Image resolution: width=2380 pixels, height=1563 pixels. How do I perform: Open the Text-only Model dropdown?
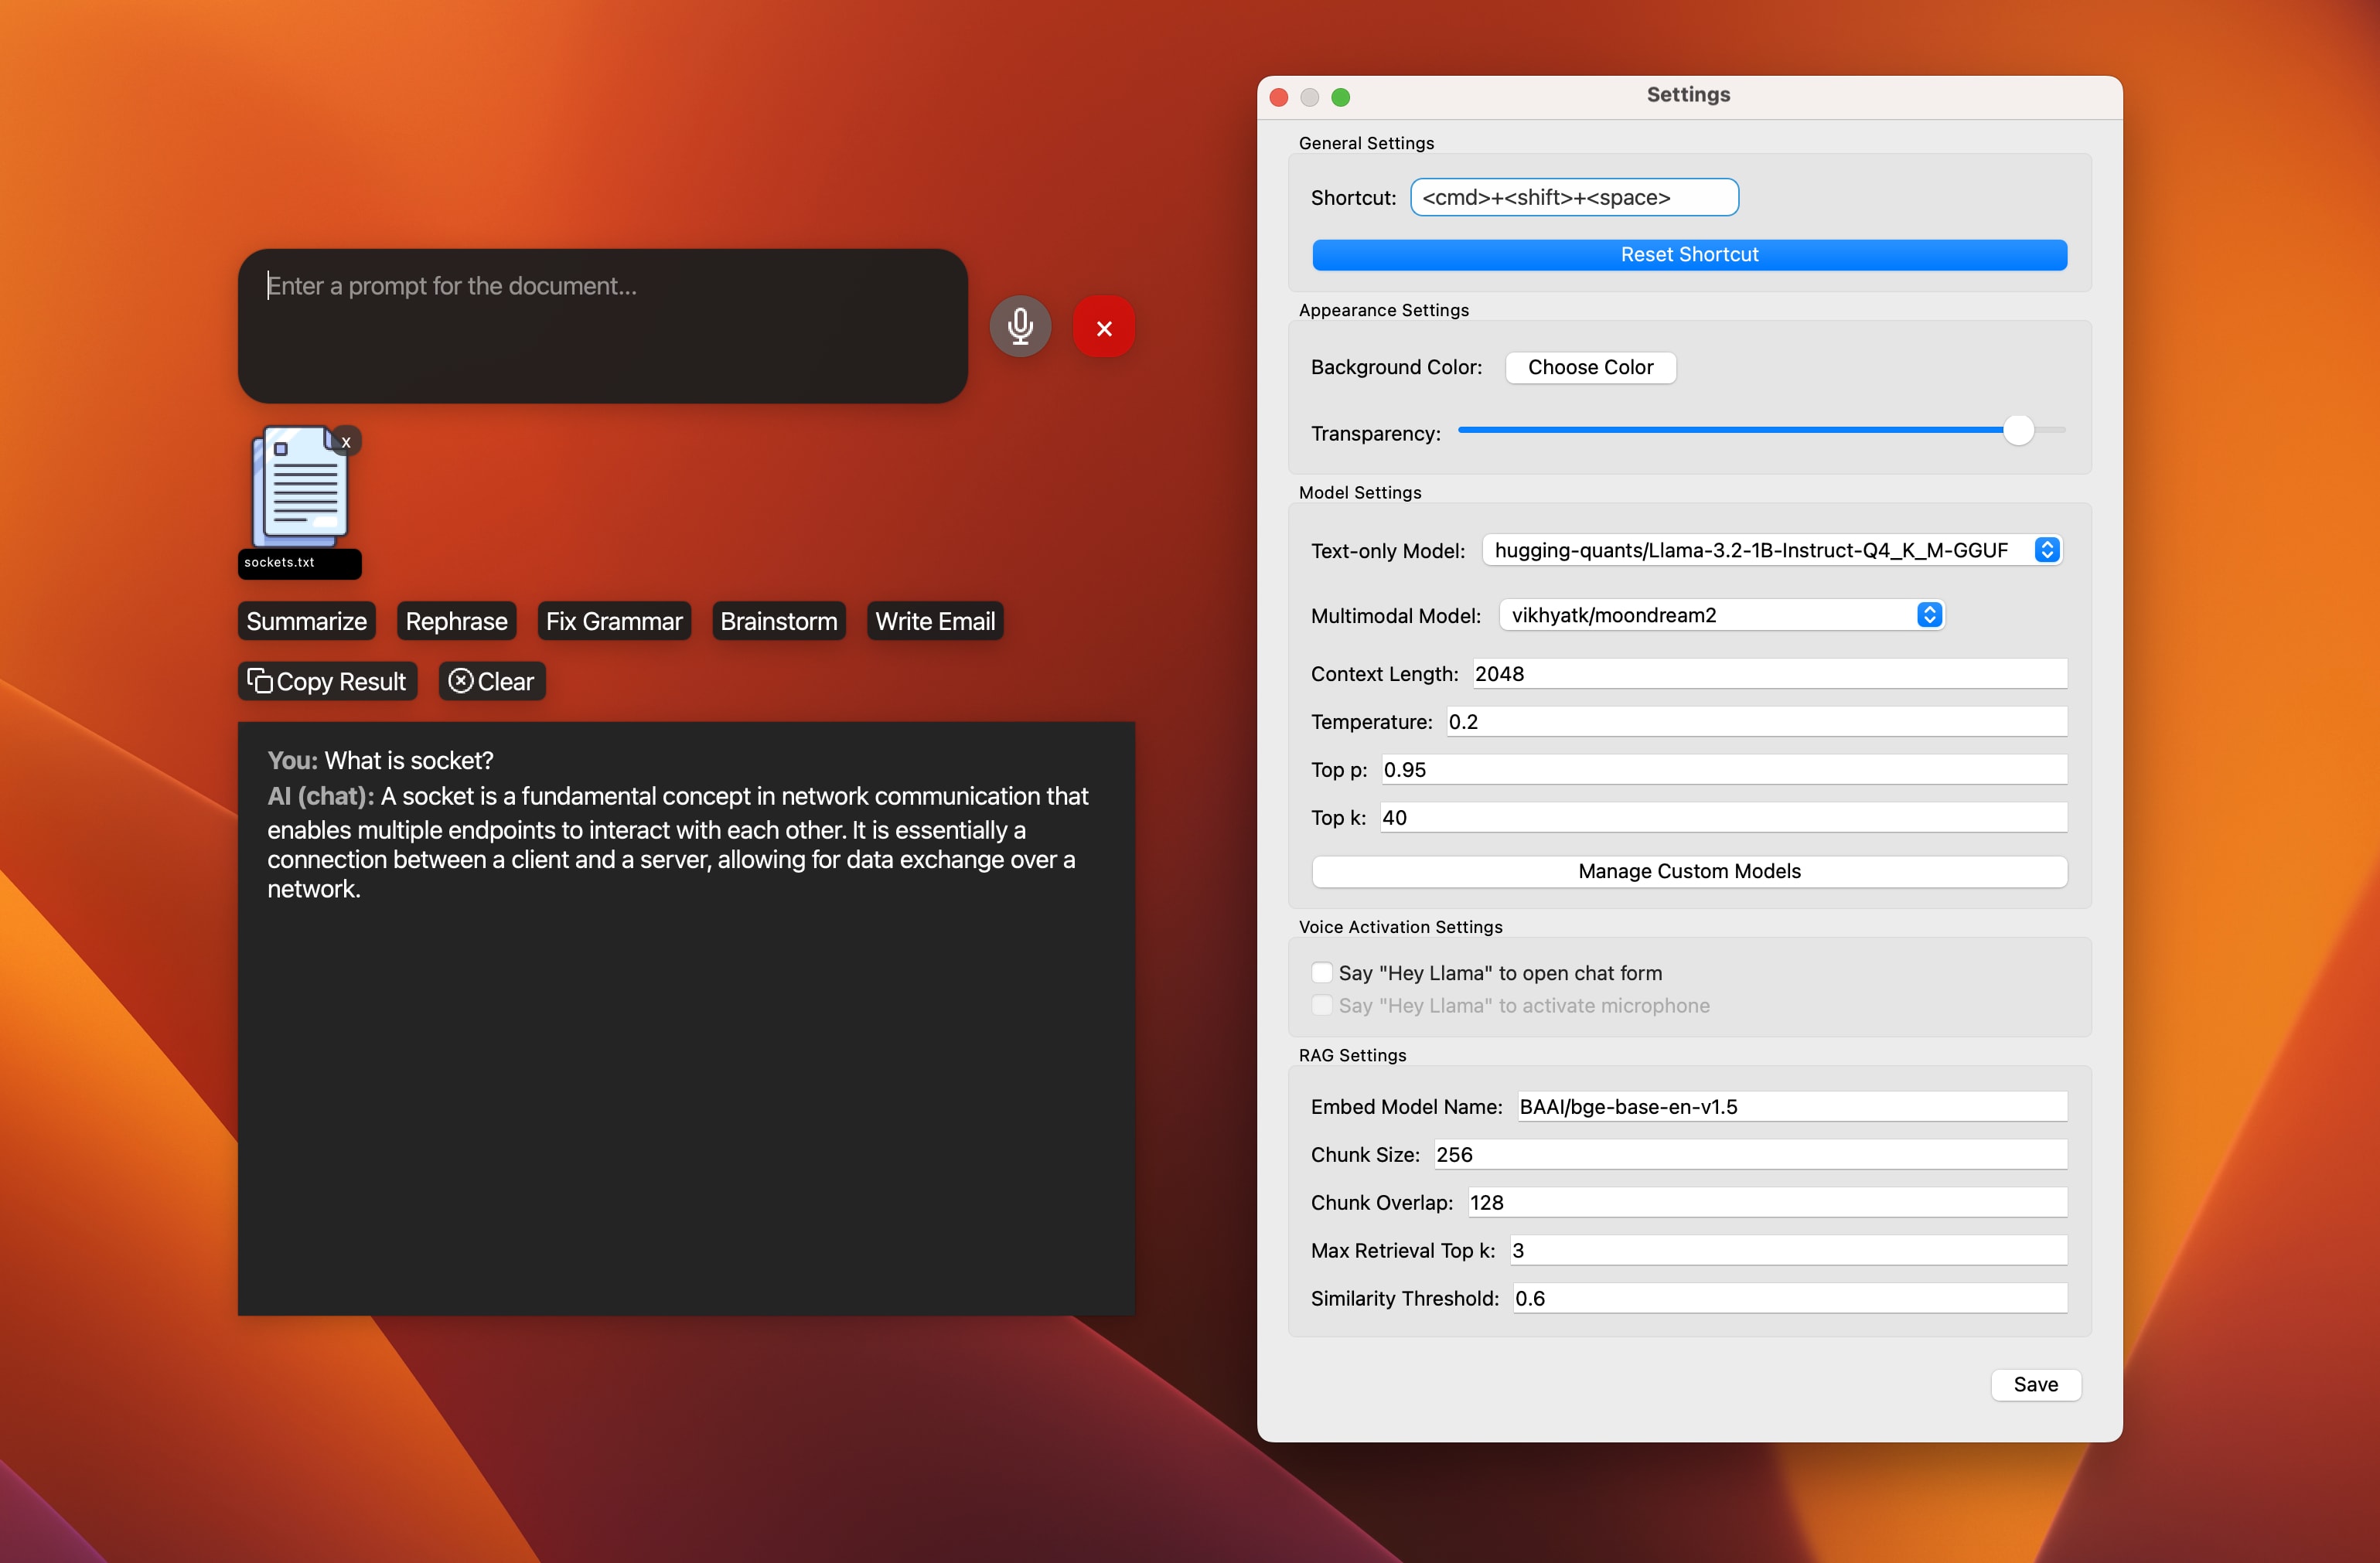point(1771,550)
